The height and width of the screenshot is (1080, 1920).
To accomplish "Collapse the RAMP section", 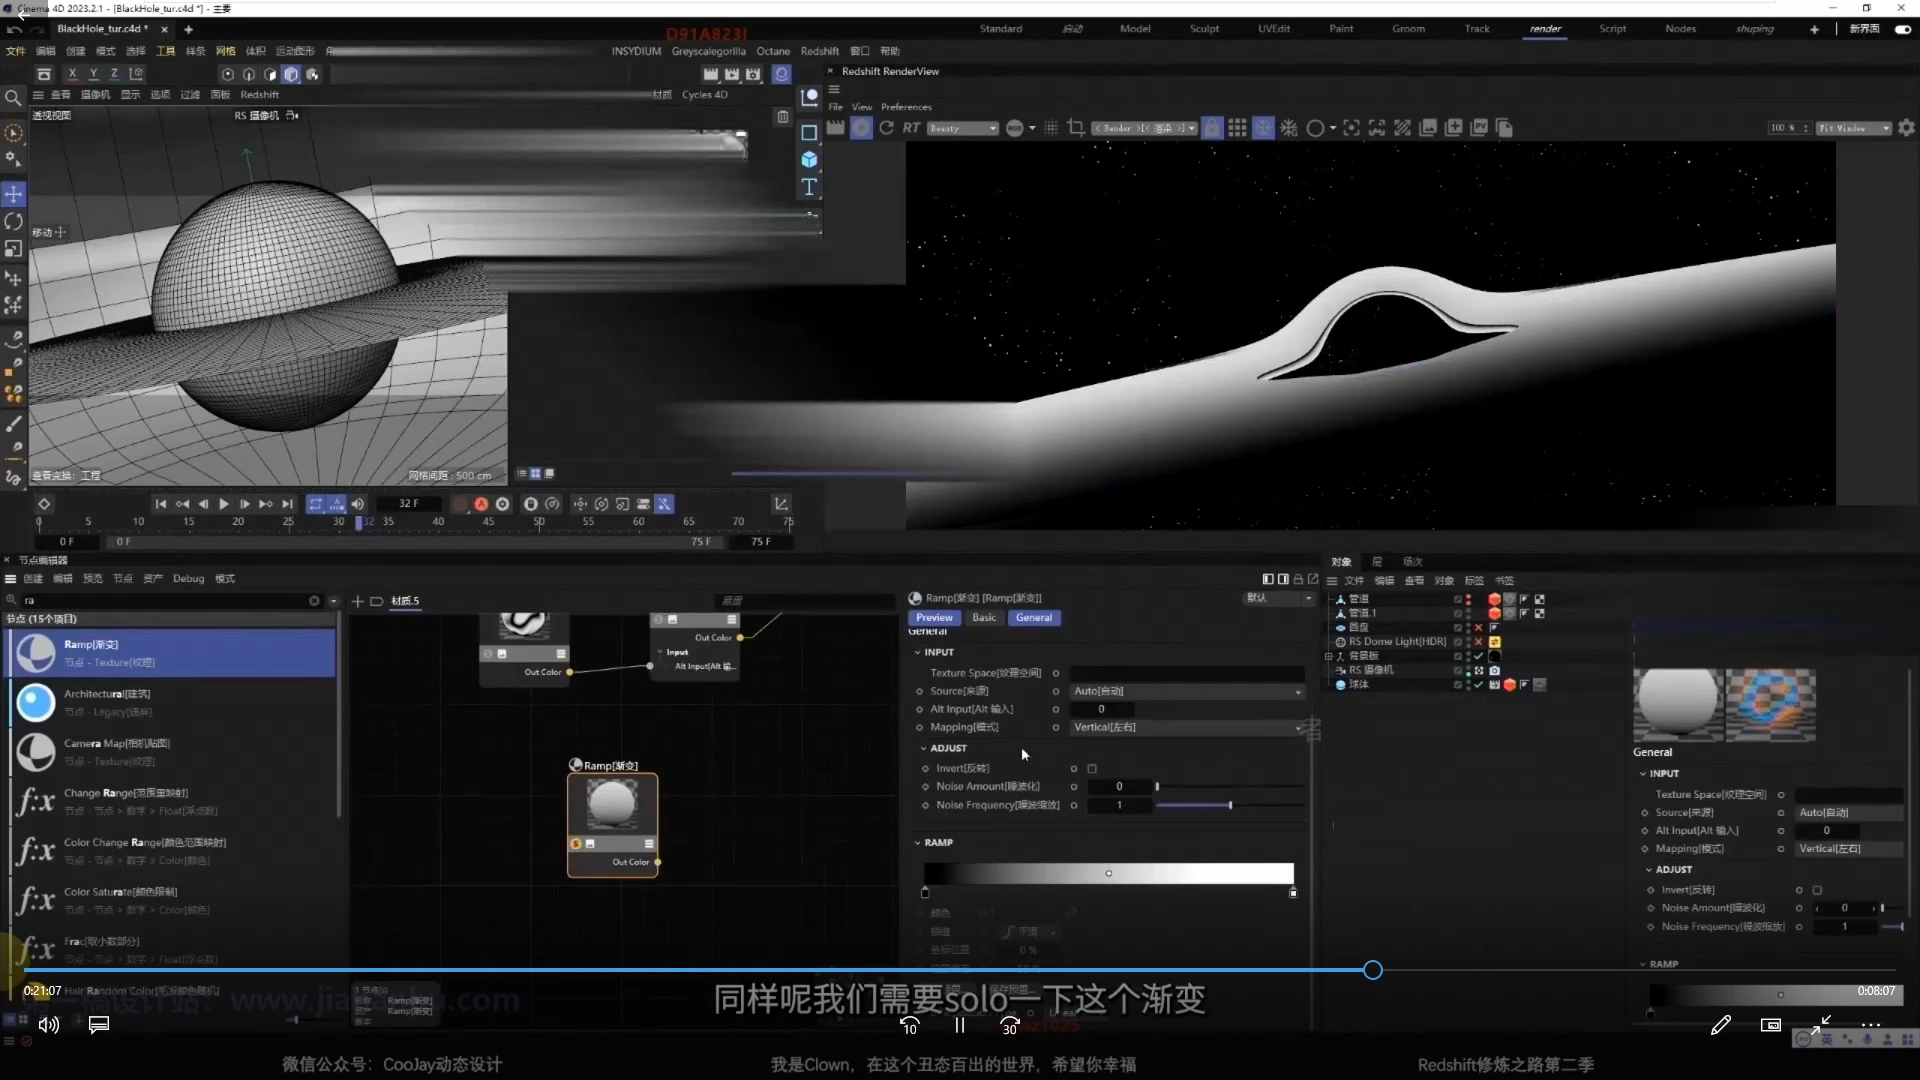I will [918, 843].
